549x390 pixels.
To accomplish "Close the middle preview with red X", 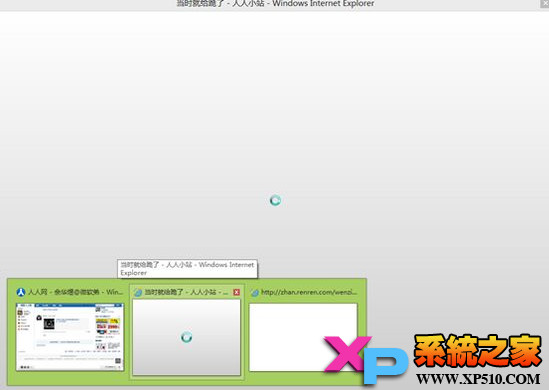I will coord(236,292).
